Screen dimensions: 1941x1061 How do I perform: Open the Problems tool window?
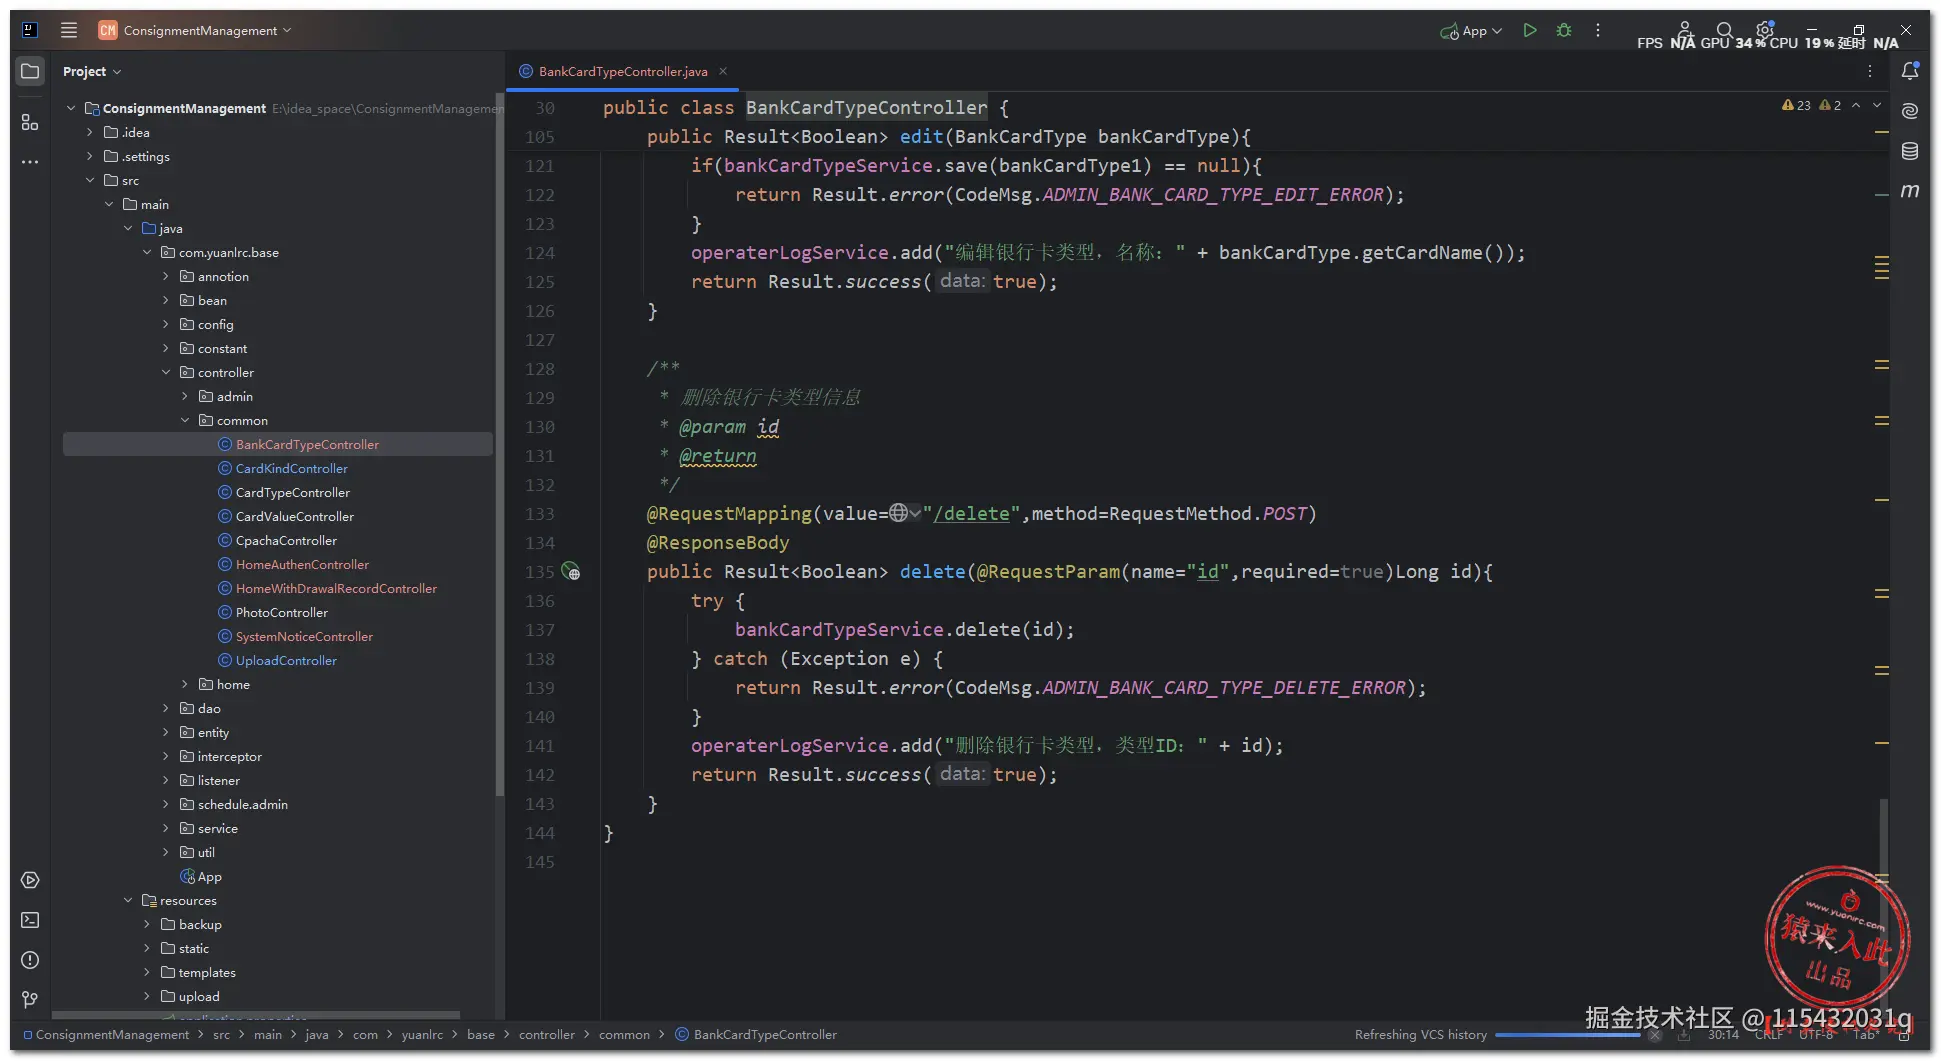tap(30, 960)
